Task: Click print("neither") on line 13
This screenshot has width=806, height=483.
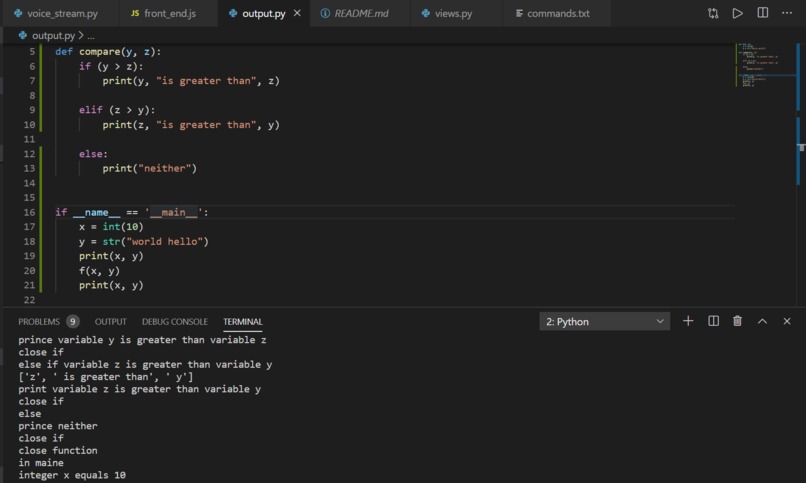Action: [x=149, y=169]
